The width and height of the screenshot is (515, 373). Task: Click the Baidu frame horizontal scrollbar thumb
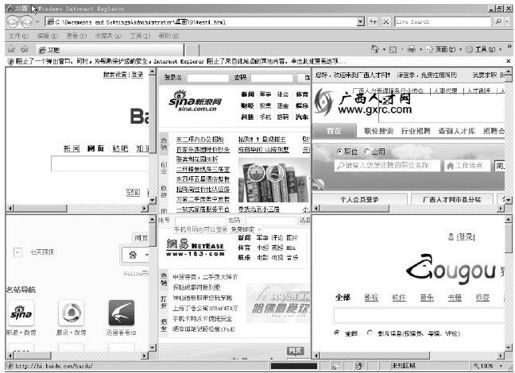tap(40, 208)
